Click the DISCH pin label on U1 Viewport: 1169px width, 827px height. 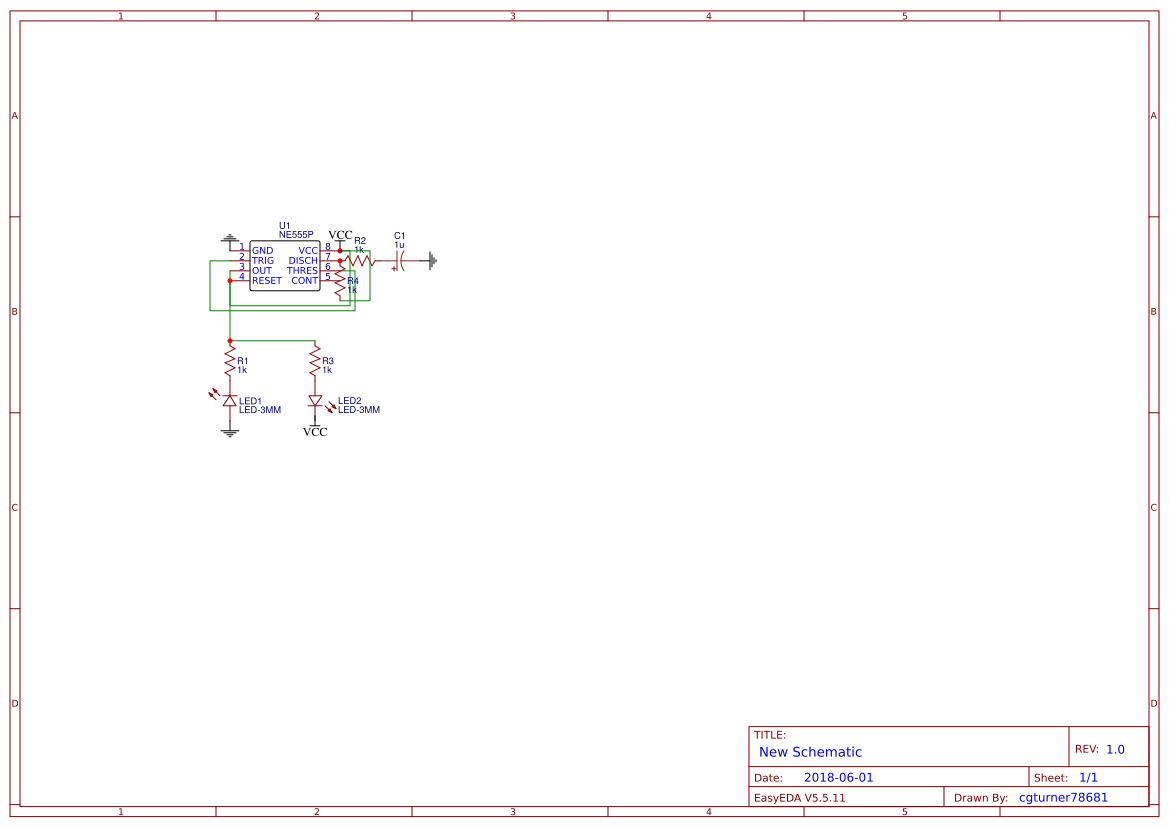pyautogui.click(x=303, y=260)
